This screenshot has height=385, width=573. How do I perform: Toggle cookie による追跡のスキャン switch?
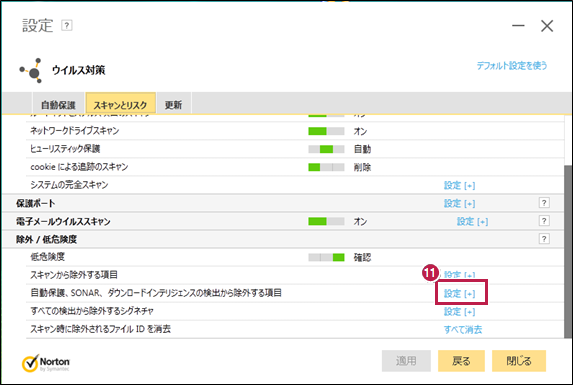pos(326,167)
